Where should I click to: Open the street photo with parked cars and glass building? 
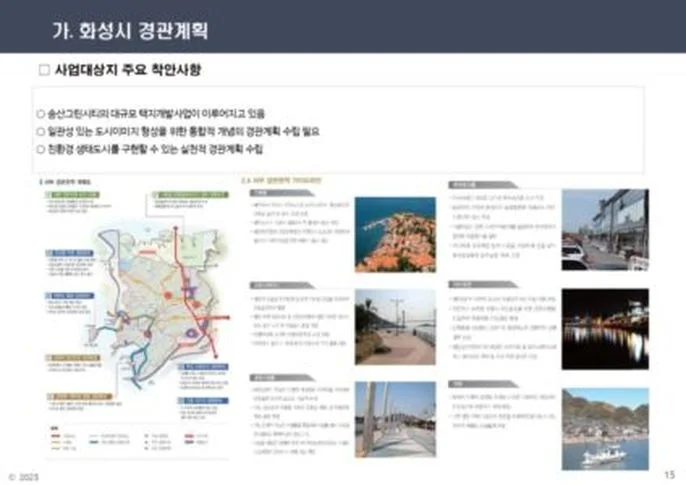(x=605, y=230)
